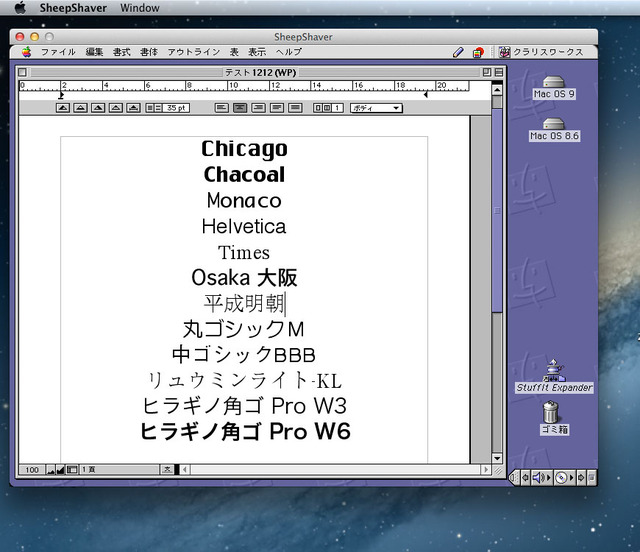Open the host SheepShaver menu in the macOS menu bar
This screenshot has width=640, height=552.
click(x=73, y=8)
